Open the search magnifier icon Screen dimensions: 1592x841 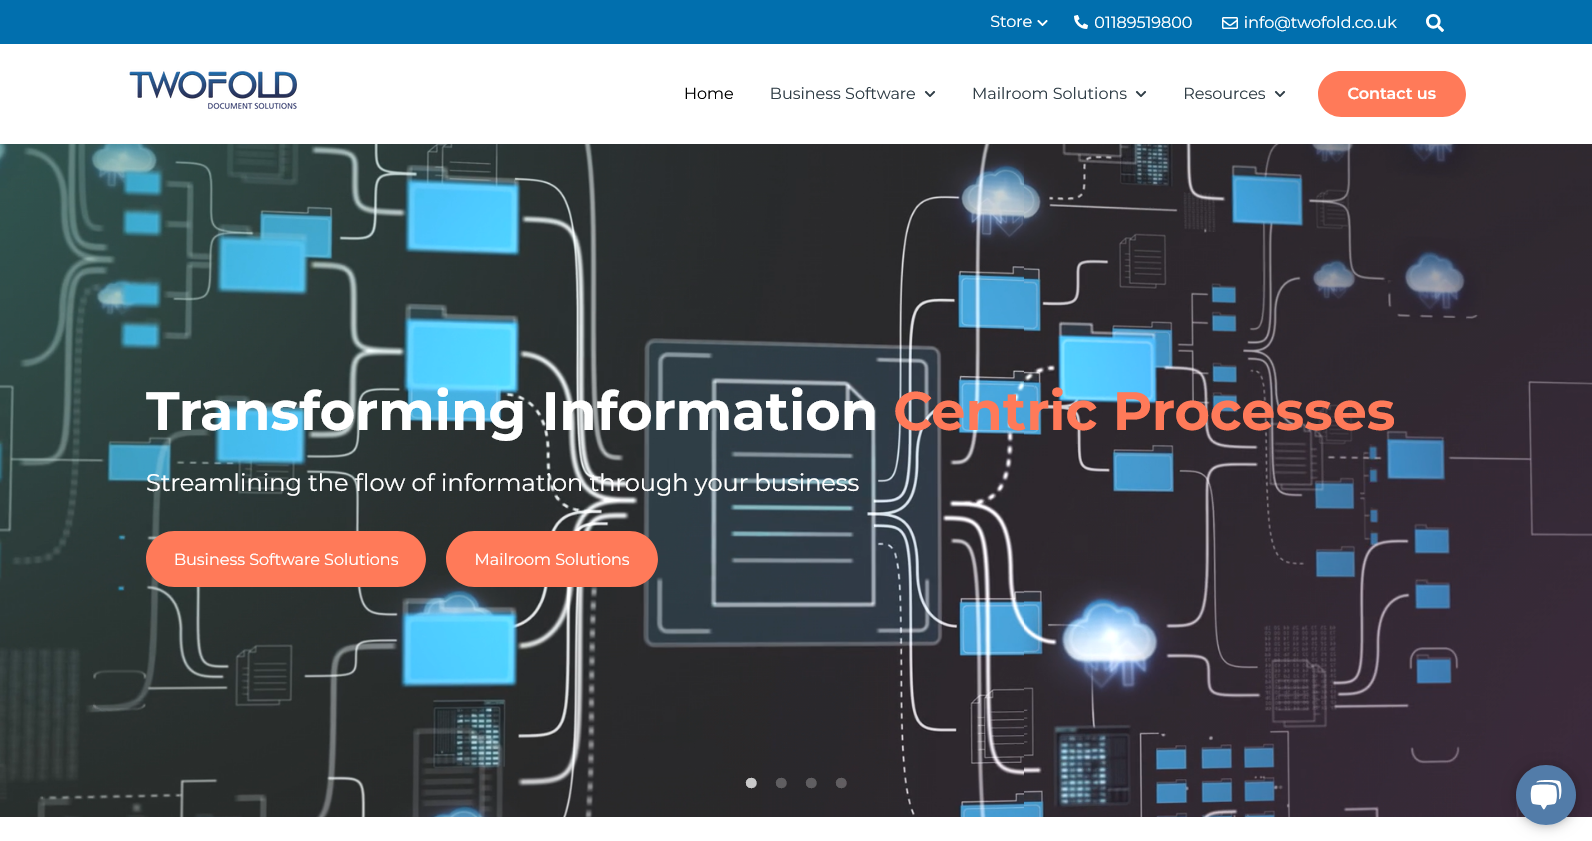coord(1434,23)
